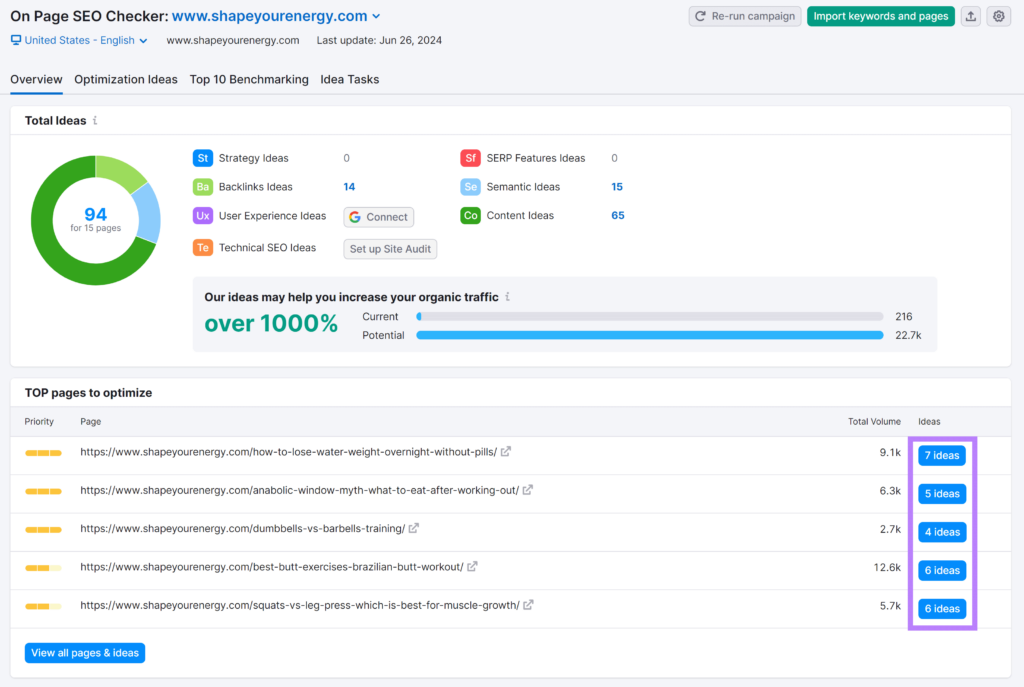Click the 5 ideas button
This screenshot has height=687, width=1024.
942,494
